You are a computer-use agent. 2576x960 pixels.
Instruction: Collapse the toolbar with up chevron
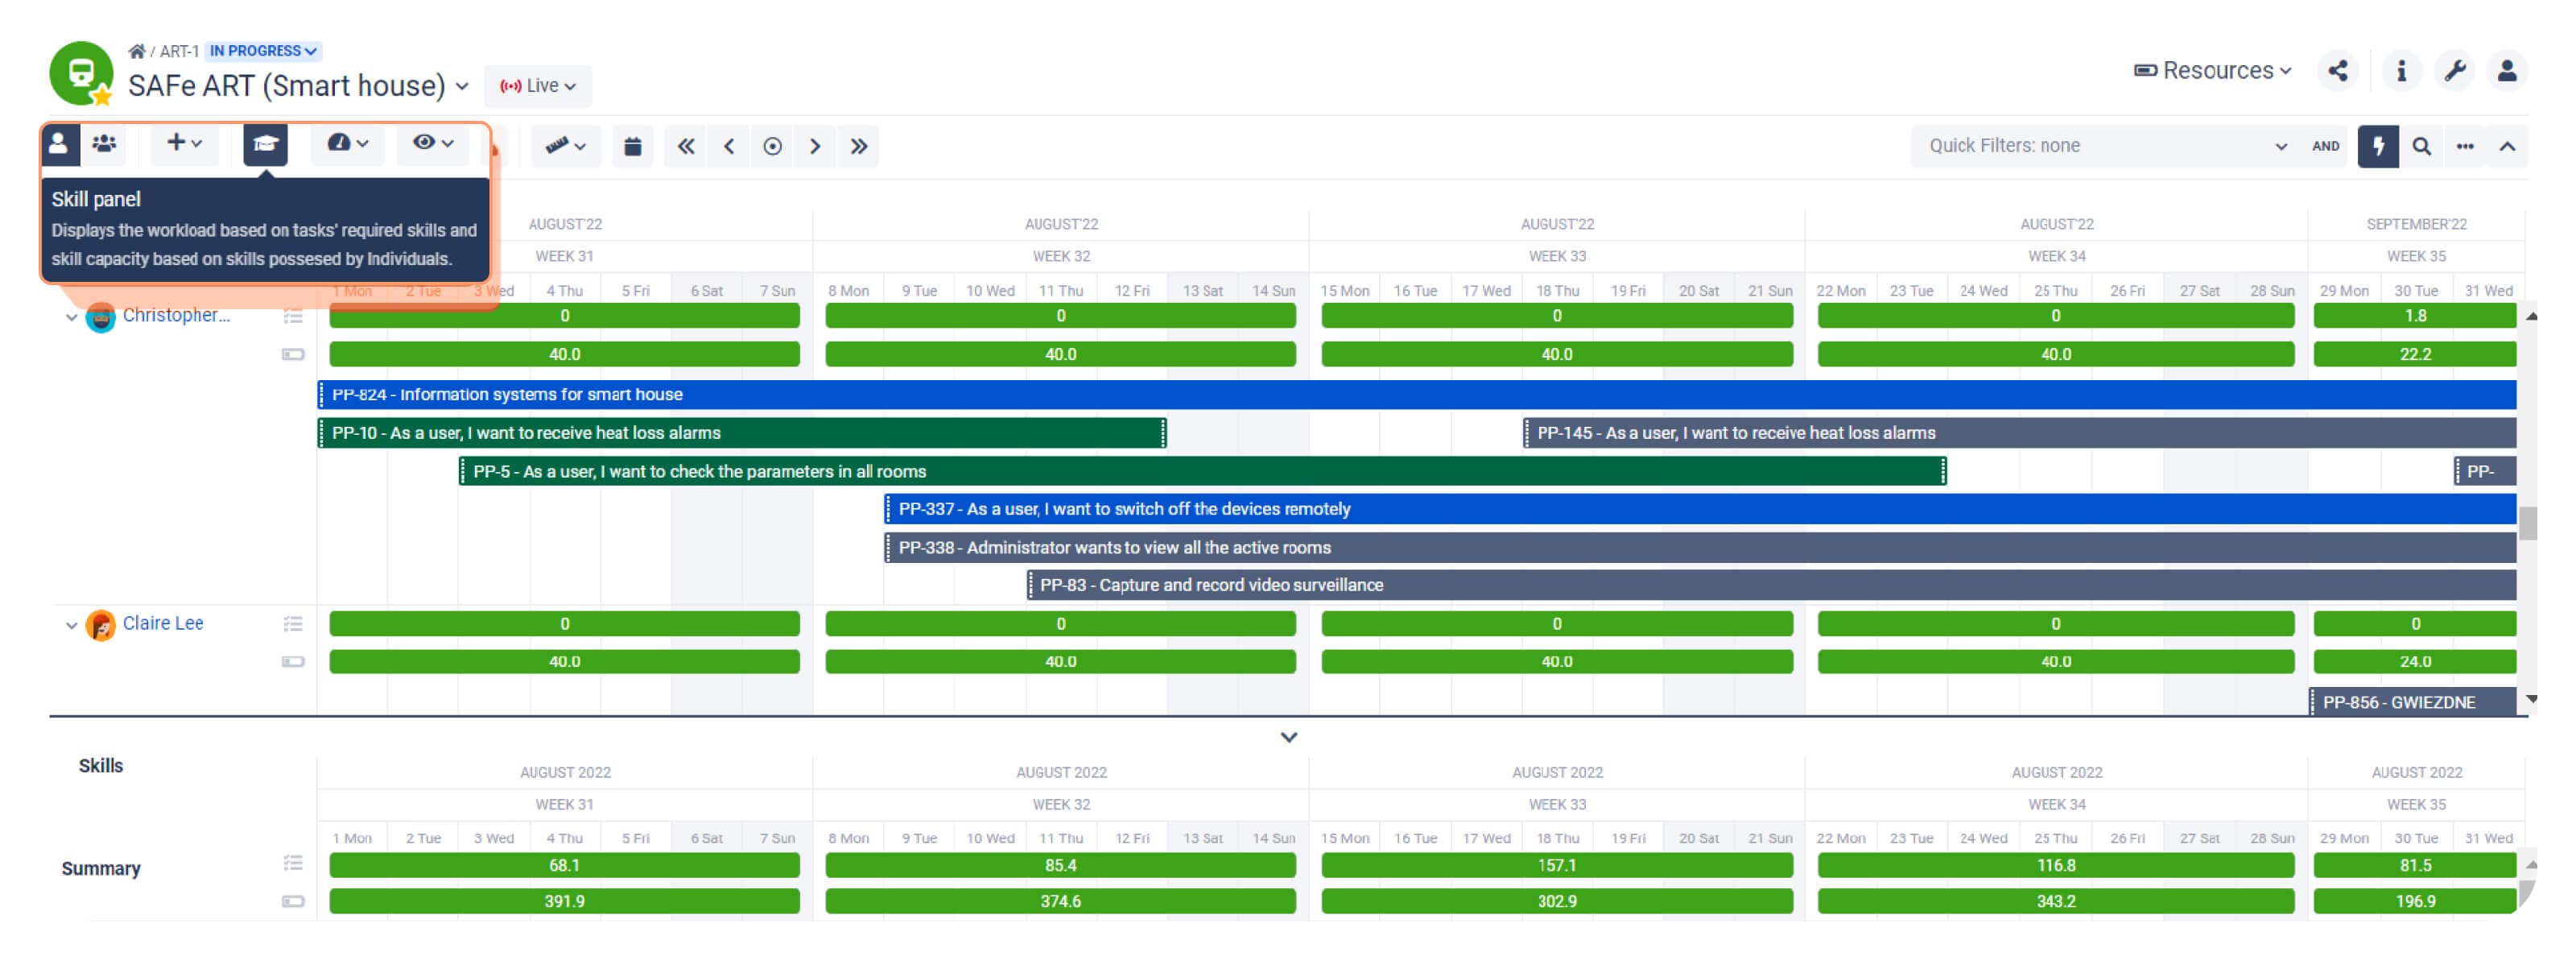(x=2507, y=147)
